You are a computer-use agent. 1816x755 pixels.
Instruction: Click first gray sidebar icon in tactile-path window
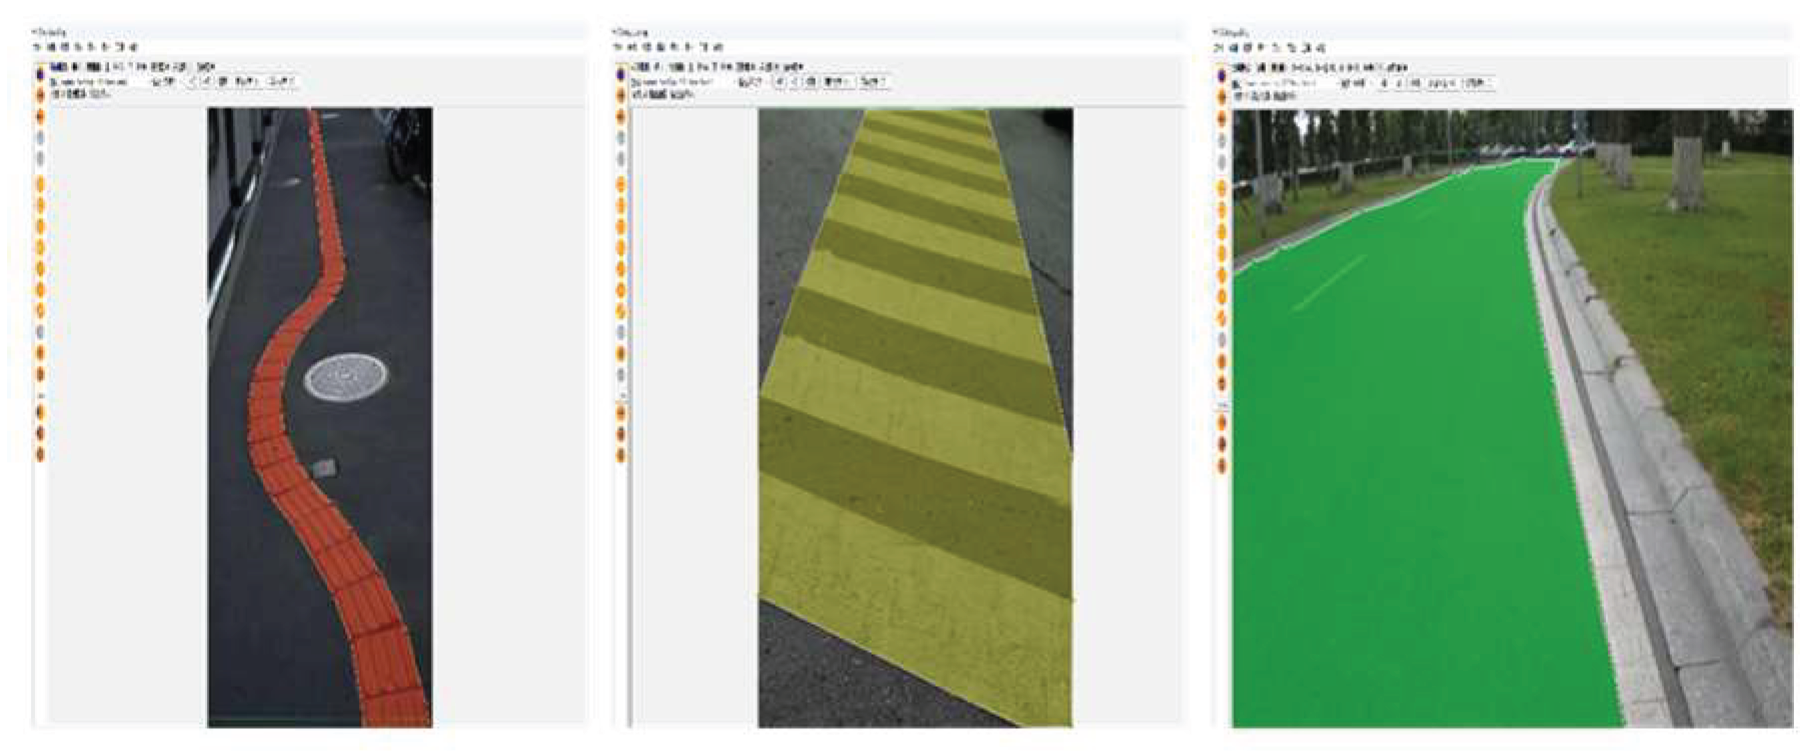tap(40, 137)
